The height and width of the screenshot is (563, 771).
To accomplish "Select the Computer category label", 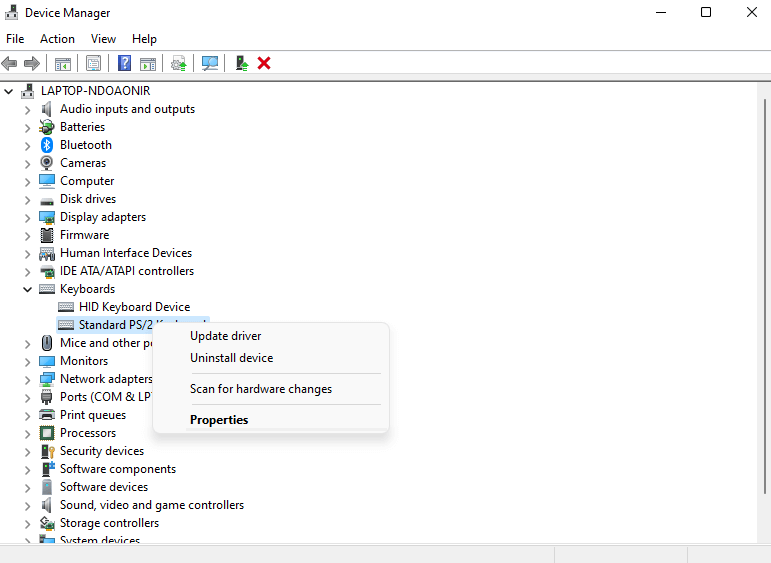I will click(87, 181).
